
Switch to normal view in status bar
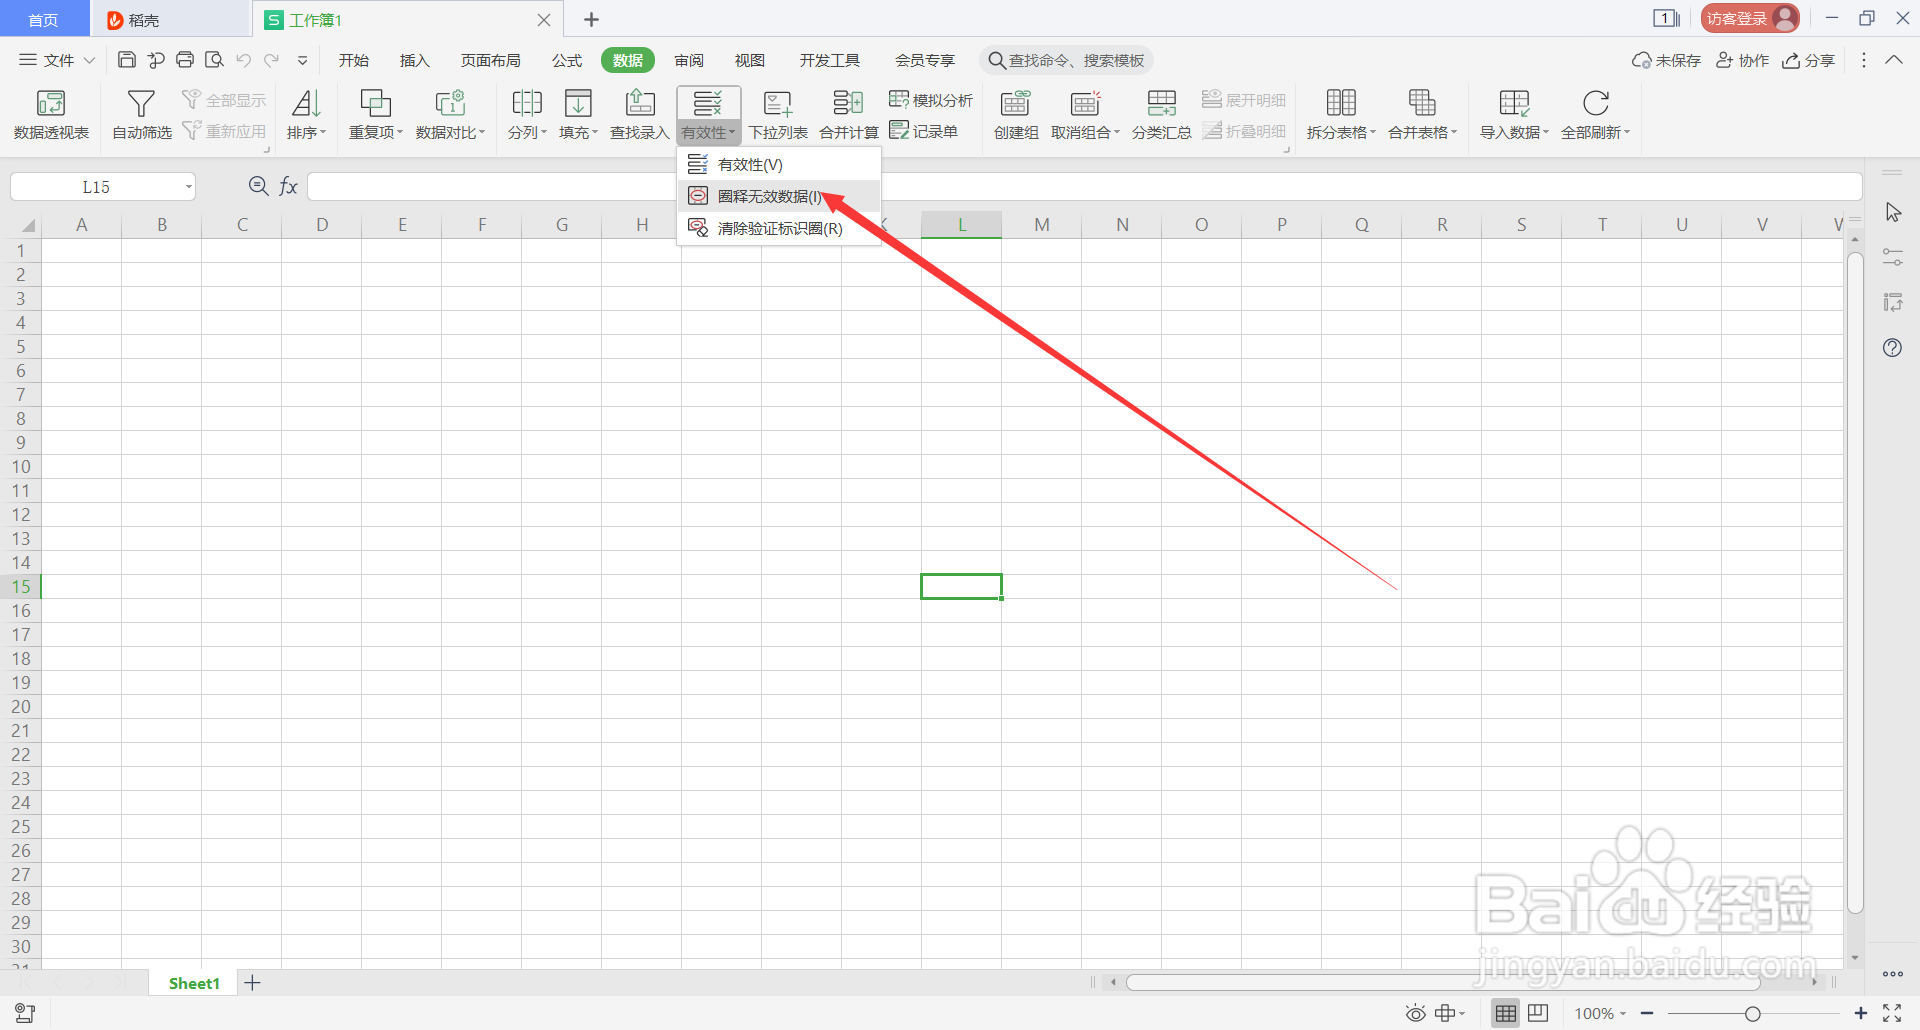(x=1505, y=1013)
